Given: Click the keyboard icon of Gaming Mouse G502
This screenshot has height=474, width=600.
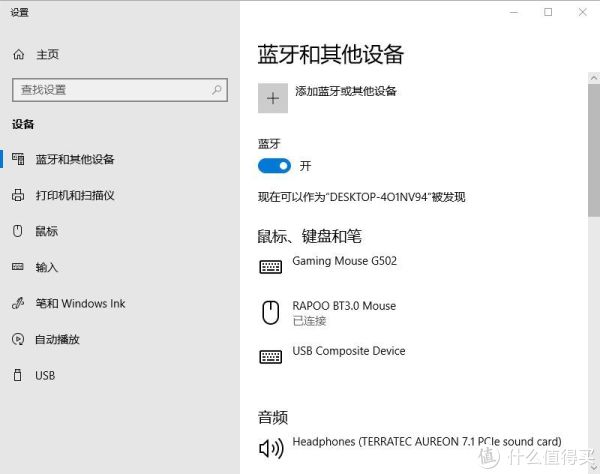Looking at the screenshot, I should click(x=271, y=267).
